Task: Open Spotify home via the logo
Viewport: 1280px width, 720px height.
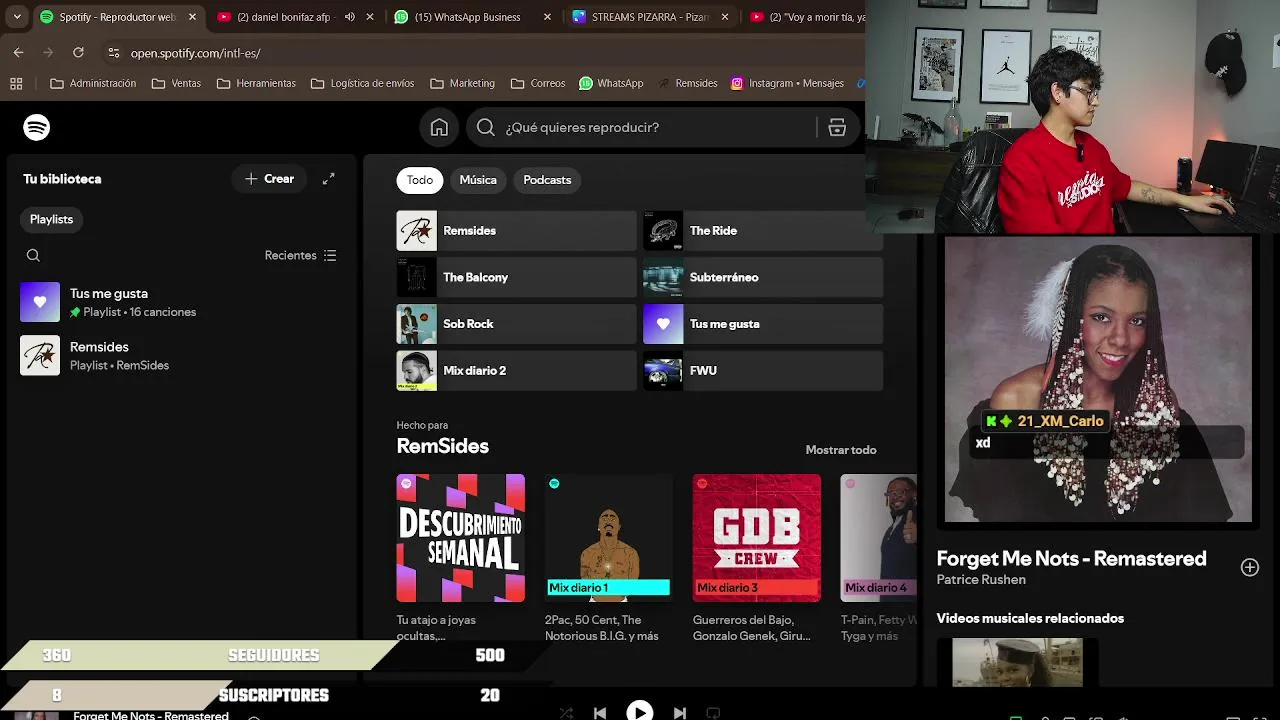Action: point(37,127)
